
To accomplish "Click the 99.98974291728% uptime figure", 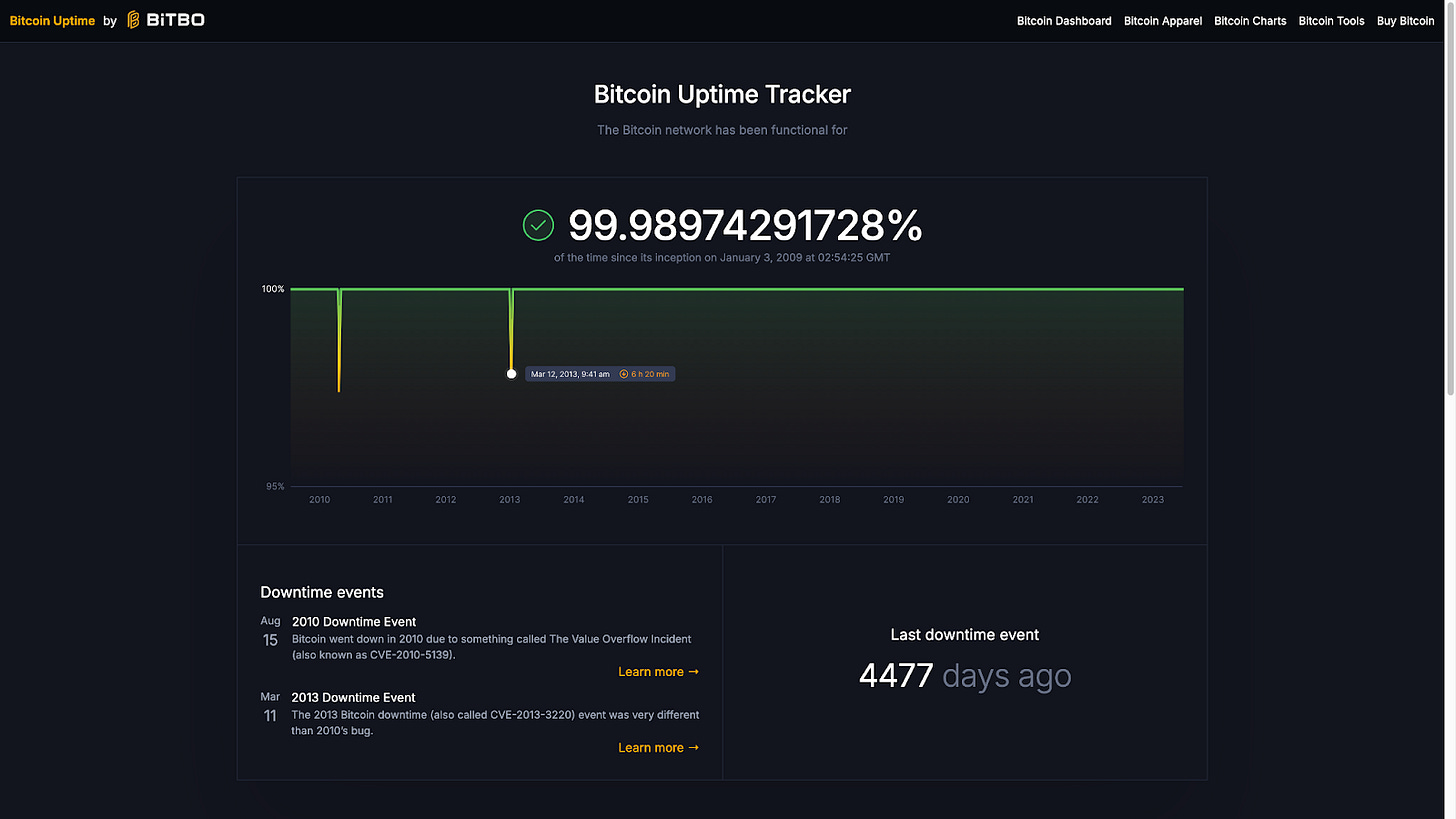I will coord(745,226).
